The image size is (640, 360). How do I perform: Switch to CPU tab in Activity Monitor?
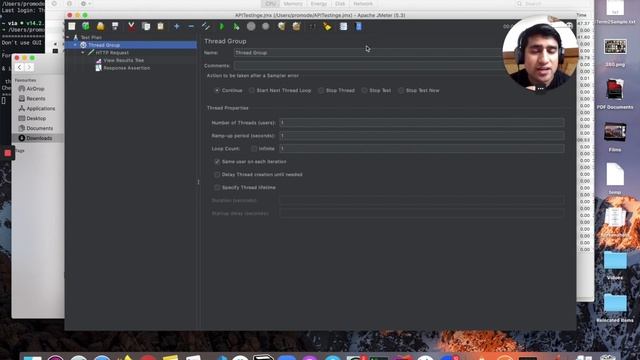click(x=271, y=4)
